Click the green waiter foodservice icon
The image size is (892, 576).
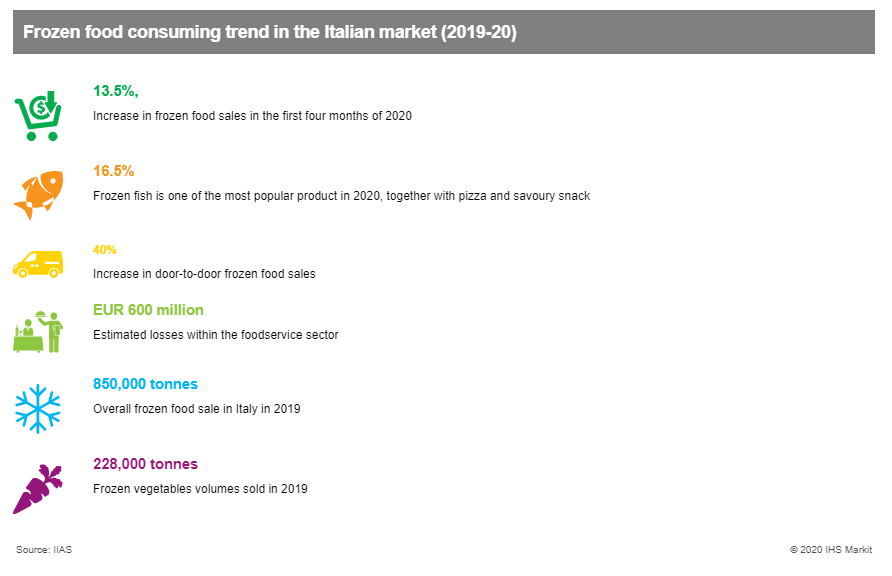(38, 332)
